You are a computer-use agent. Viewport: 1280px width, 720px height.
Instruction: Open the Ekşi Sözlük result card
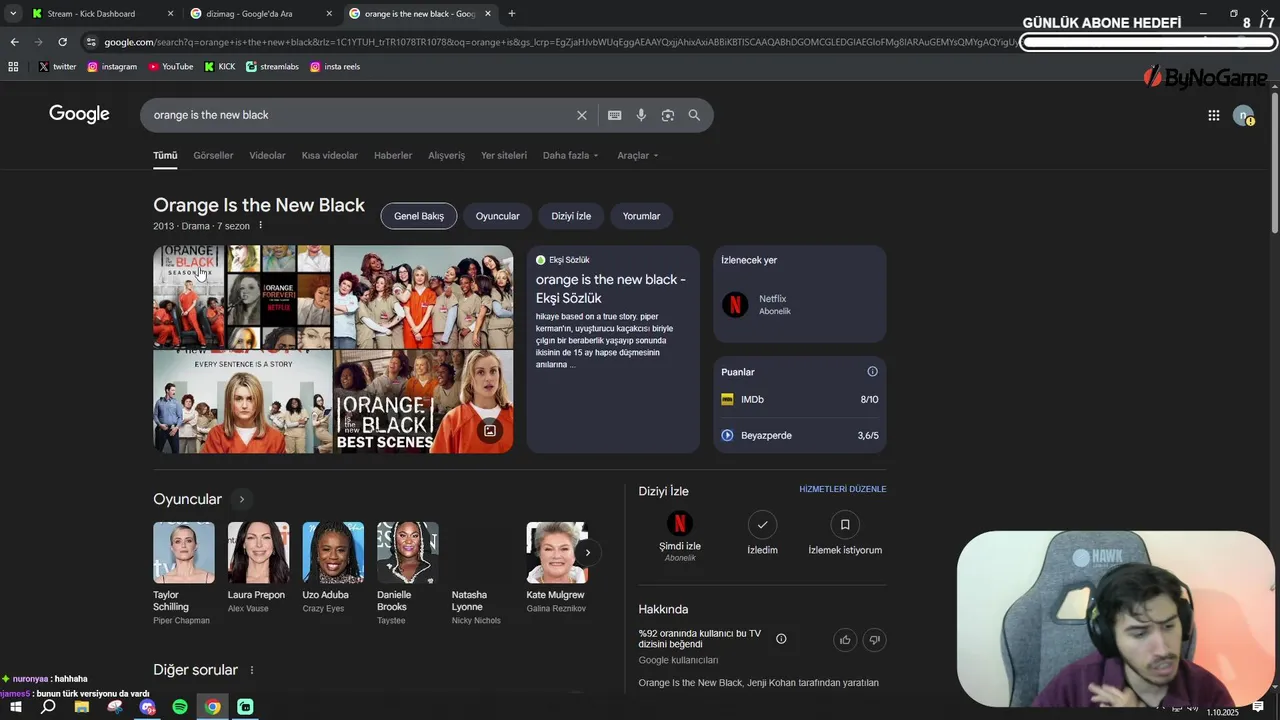tap(613, 349)
